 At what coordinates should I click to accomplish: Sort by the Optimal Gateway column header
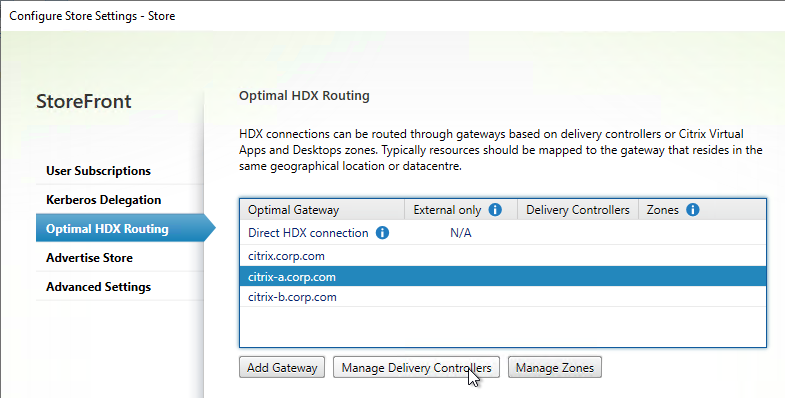[x=322, y=210]
